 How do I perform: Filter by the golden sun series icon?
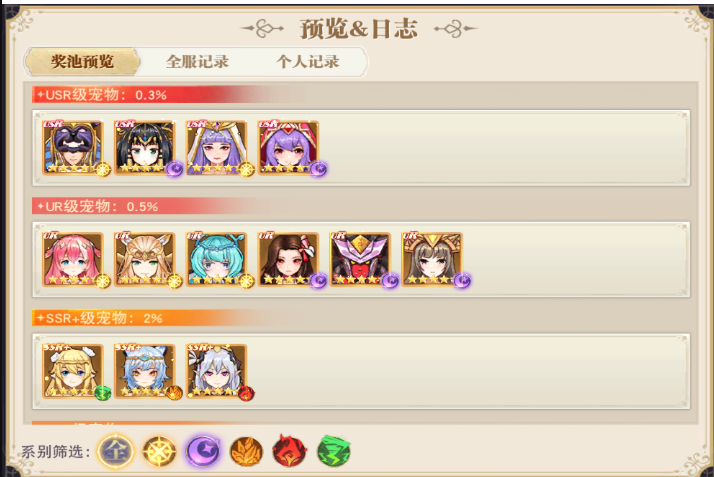[x=159, y=452]
